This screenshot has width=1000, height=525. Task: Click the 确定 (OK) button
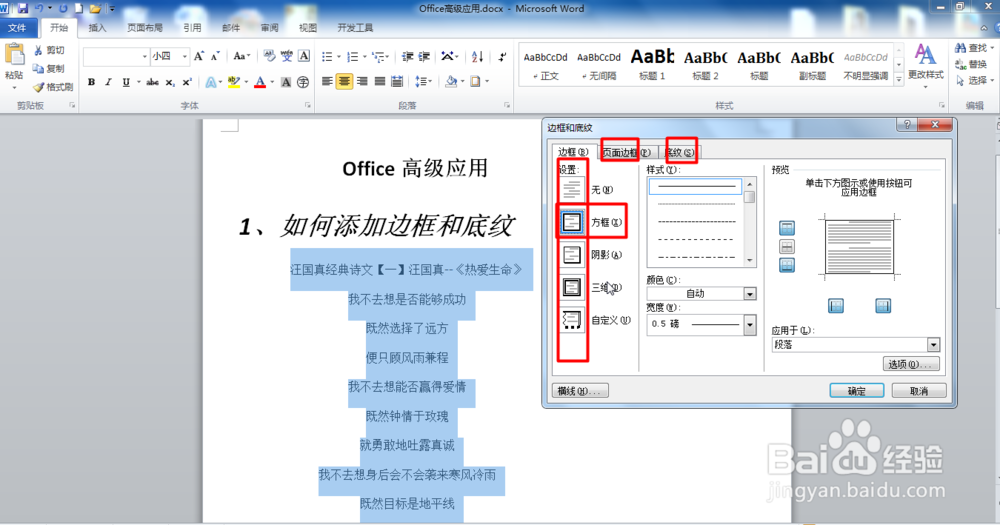857,391
